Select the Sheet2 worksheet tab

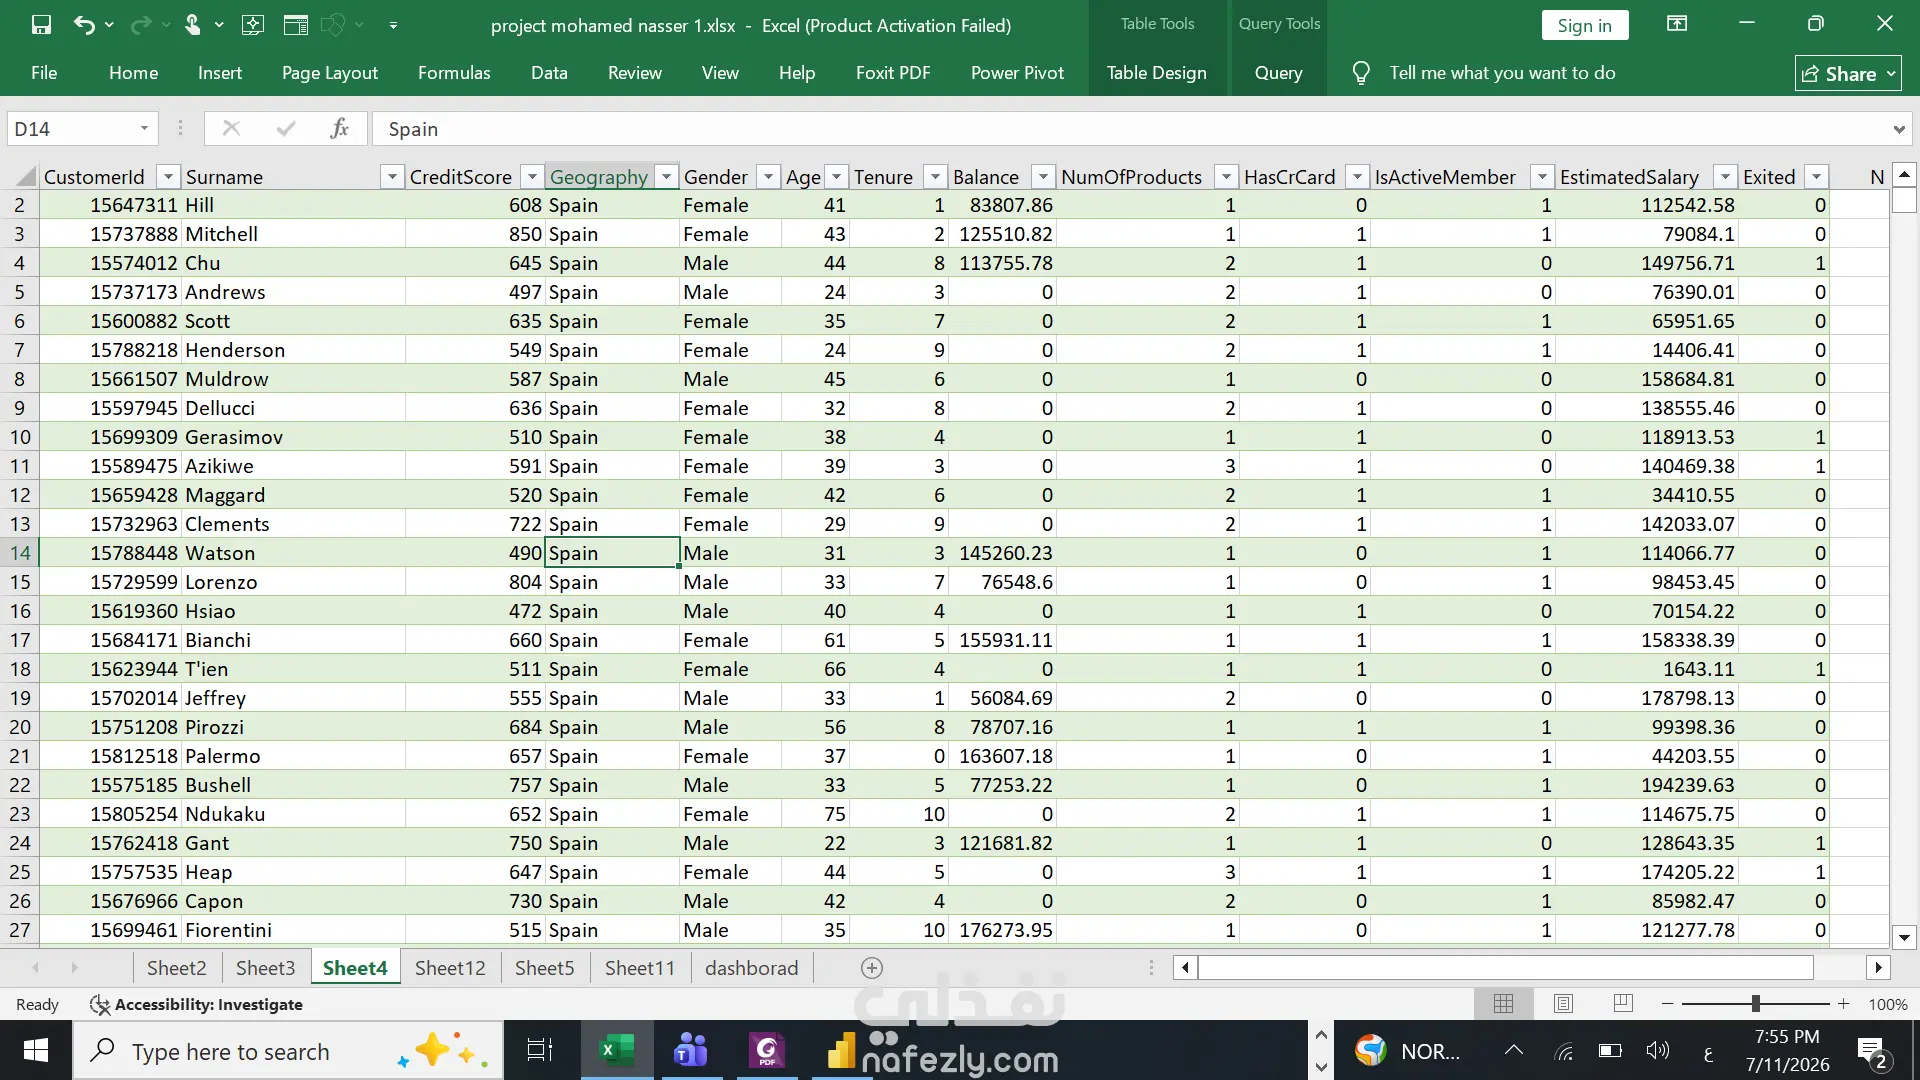click(x=177, y=968)
